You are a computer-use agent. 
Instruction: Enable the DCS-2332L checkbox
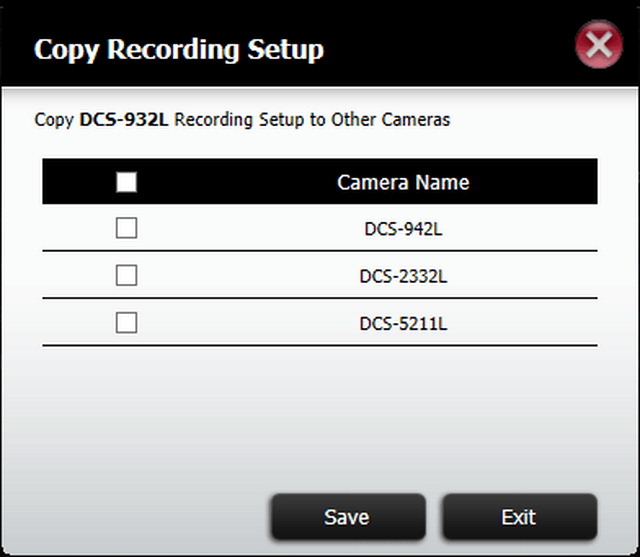pos(127,275)
